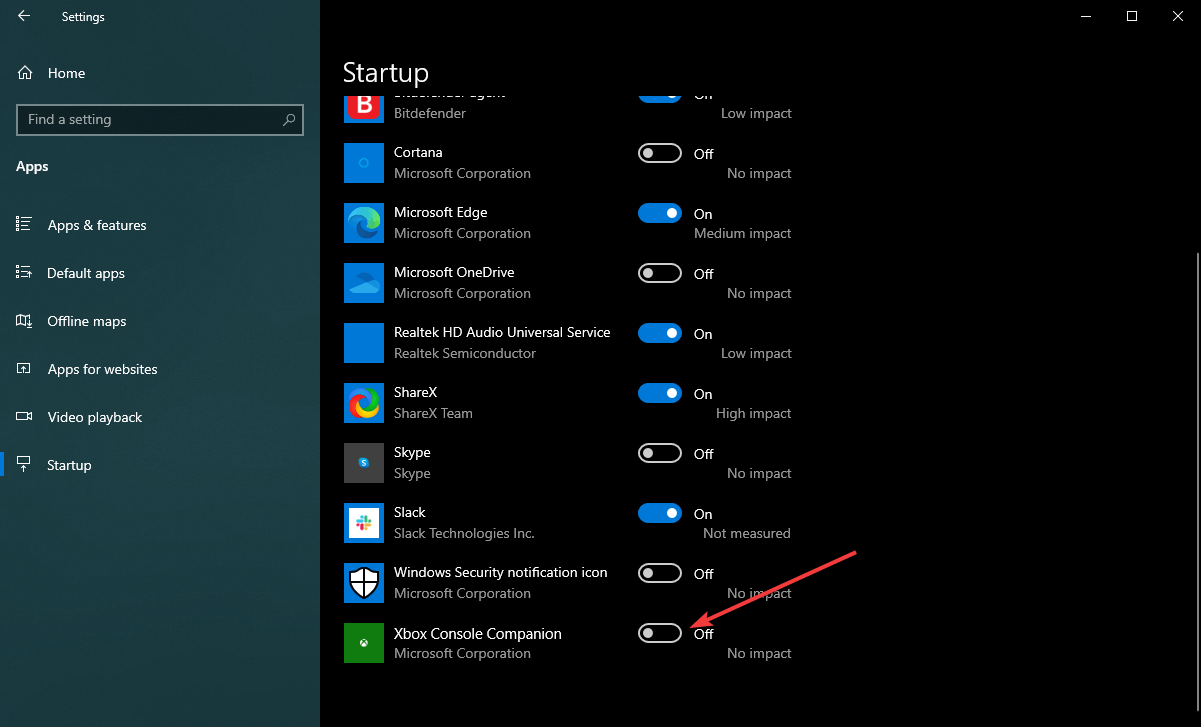
Task: Click 'Realtek HD Audio Universal Service' name
Action: point(502,332)
